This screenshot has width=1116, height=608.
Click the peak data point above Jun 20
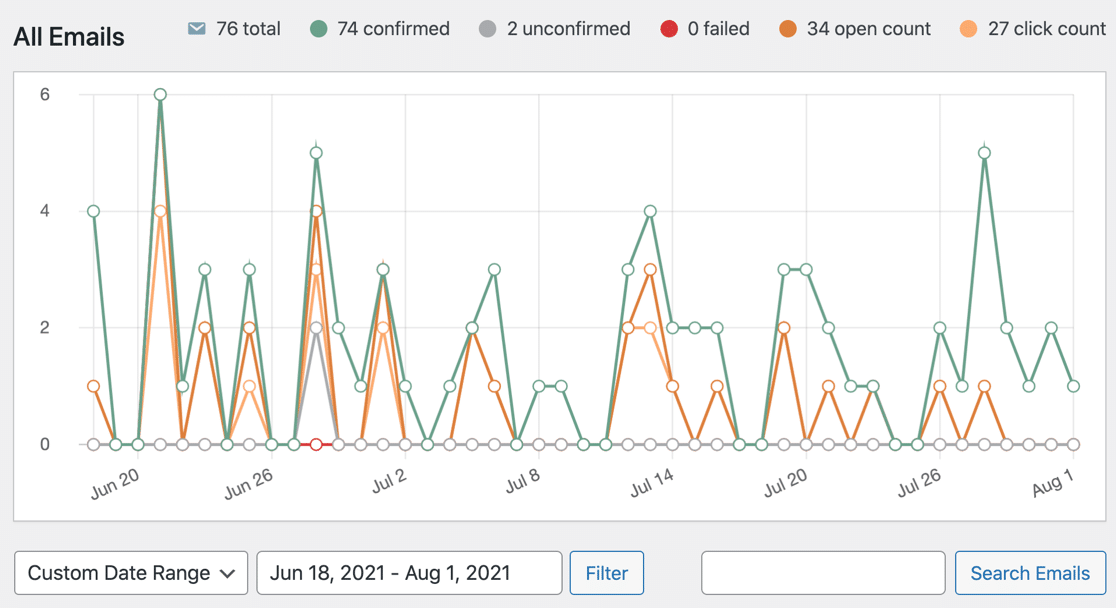[x=159, y=94]
